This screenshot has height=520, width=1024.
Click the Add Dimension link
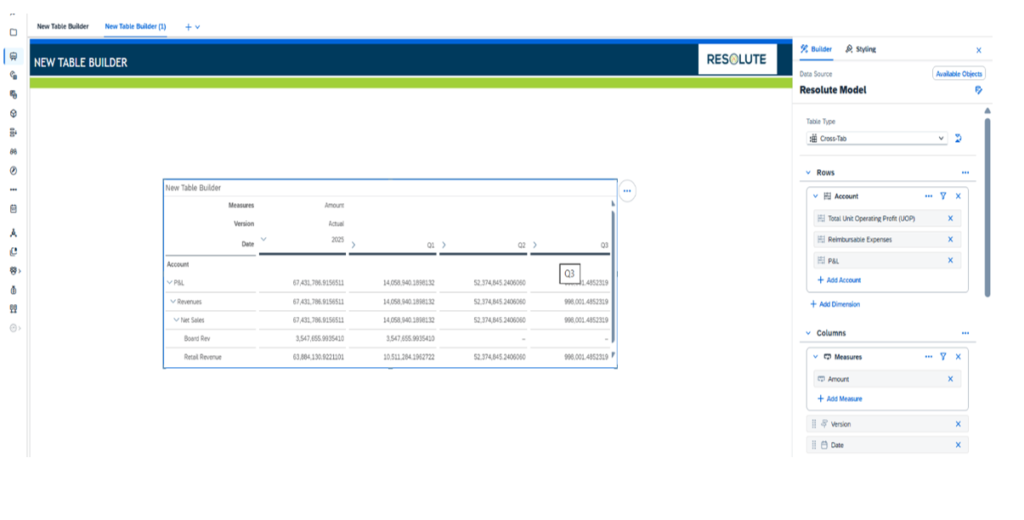click(834, 304)
